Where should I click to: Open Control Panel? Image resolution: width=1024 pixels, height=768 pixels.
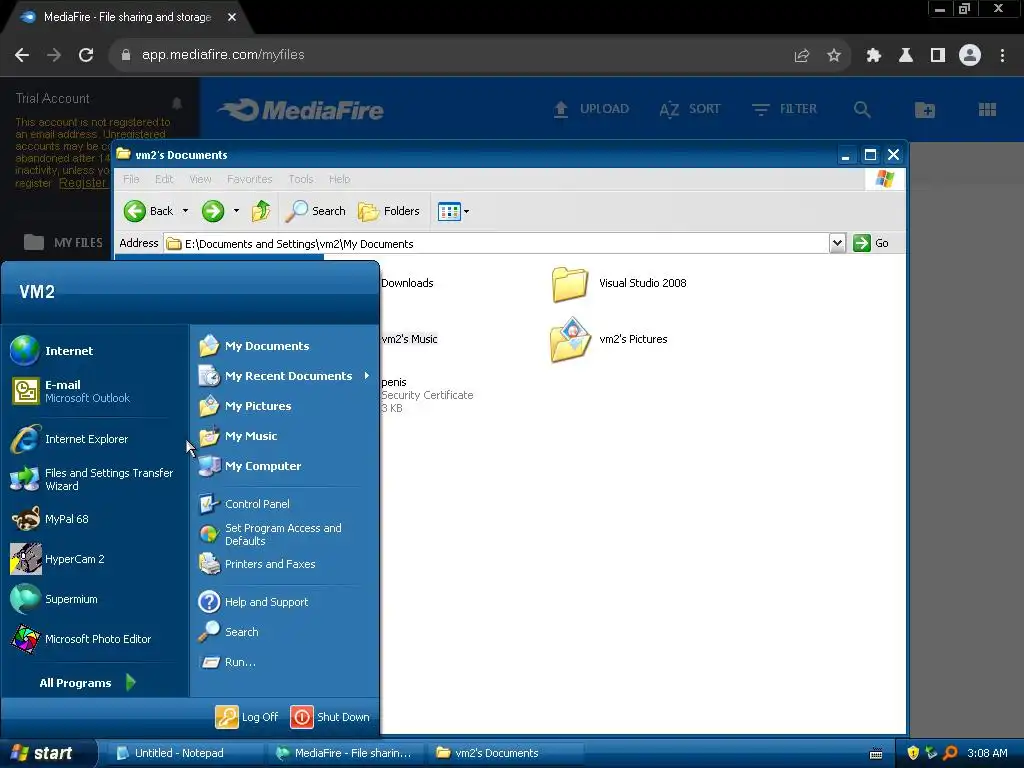pyautogui.click(x=244, y=504)
